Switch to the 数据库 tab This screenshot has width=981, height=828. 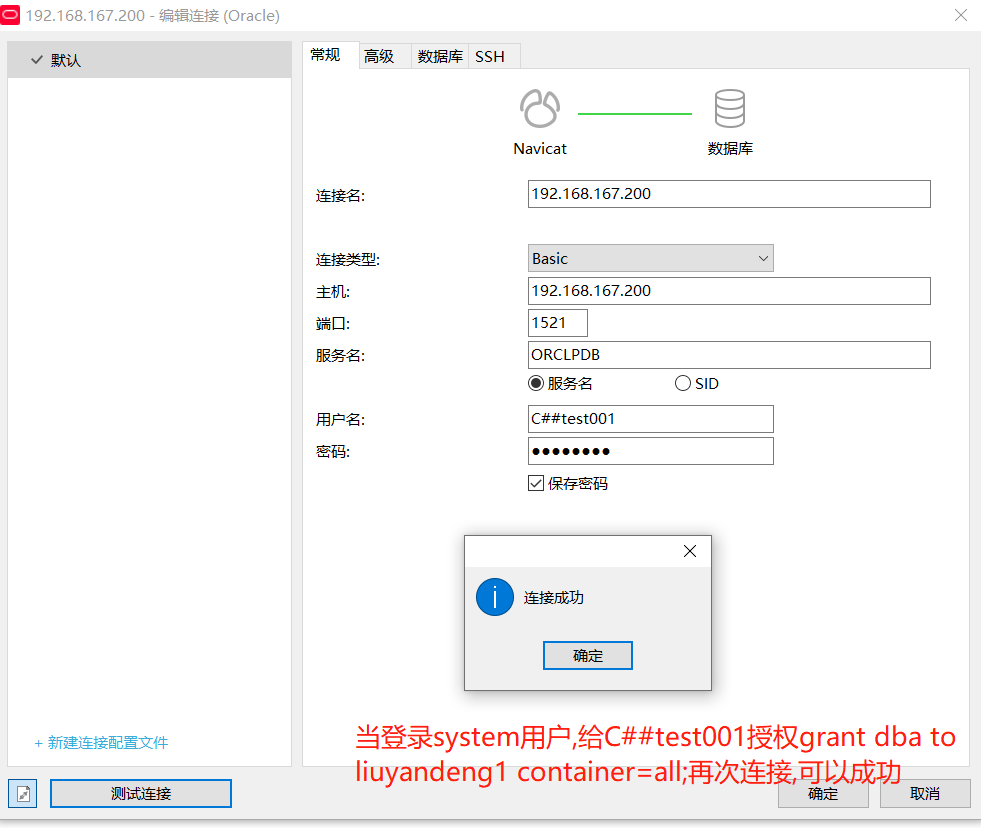(x=440, y=56)
